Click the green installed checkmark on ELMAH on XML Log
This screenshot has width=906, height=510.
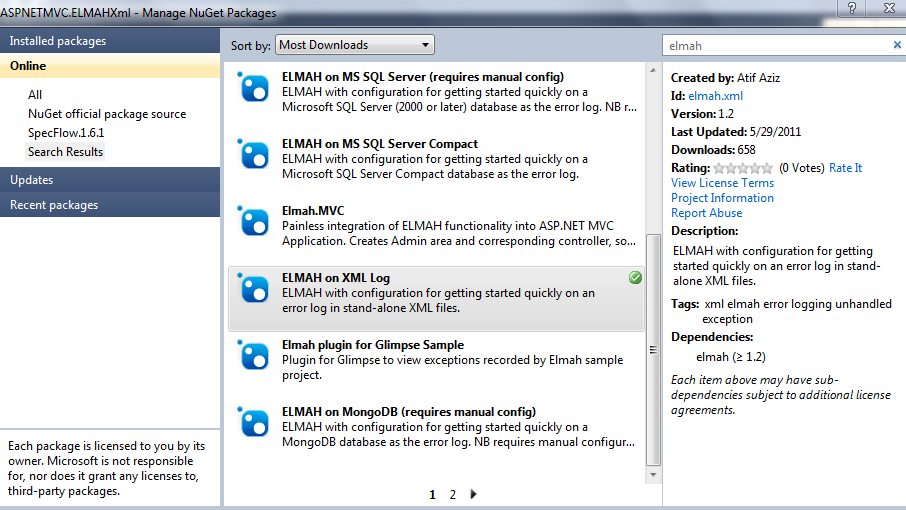click(635, 278)
